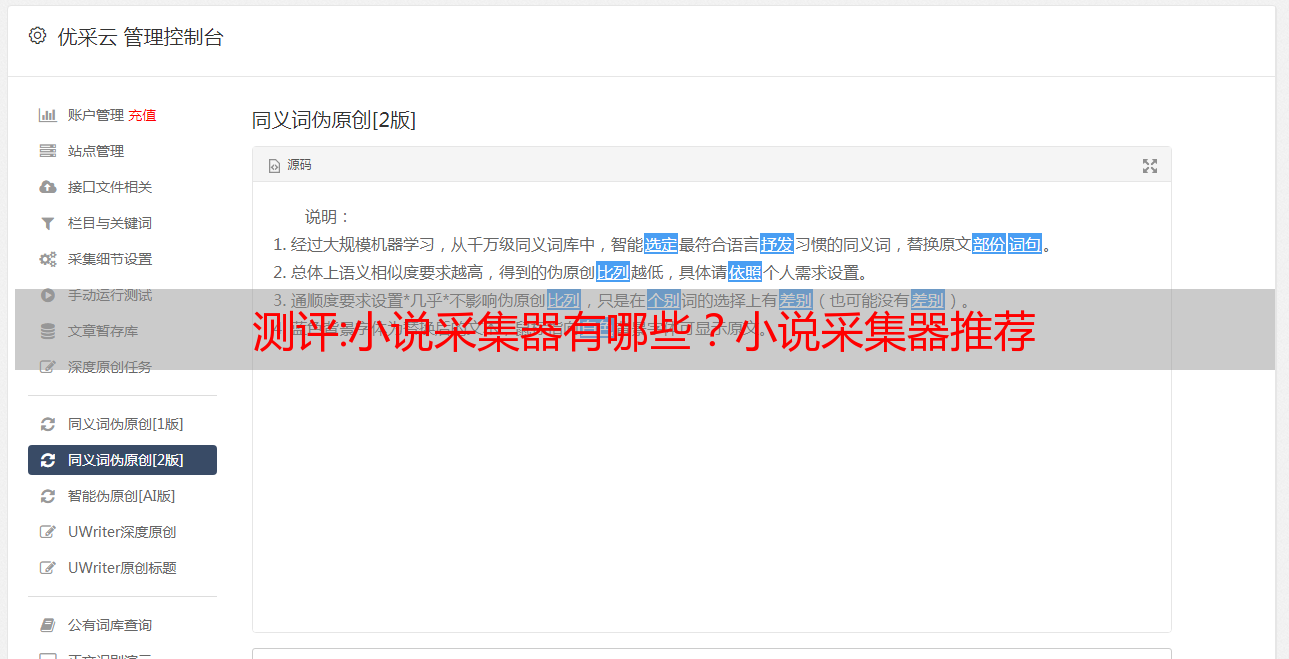Click the cloud upload icon for 接口文件相关
This screenshot has width=1289, height=659.
point(47,187)
